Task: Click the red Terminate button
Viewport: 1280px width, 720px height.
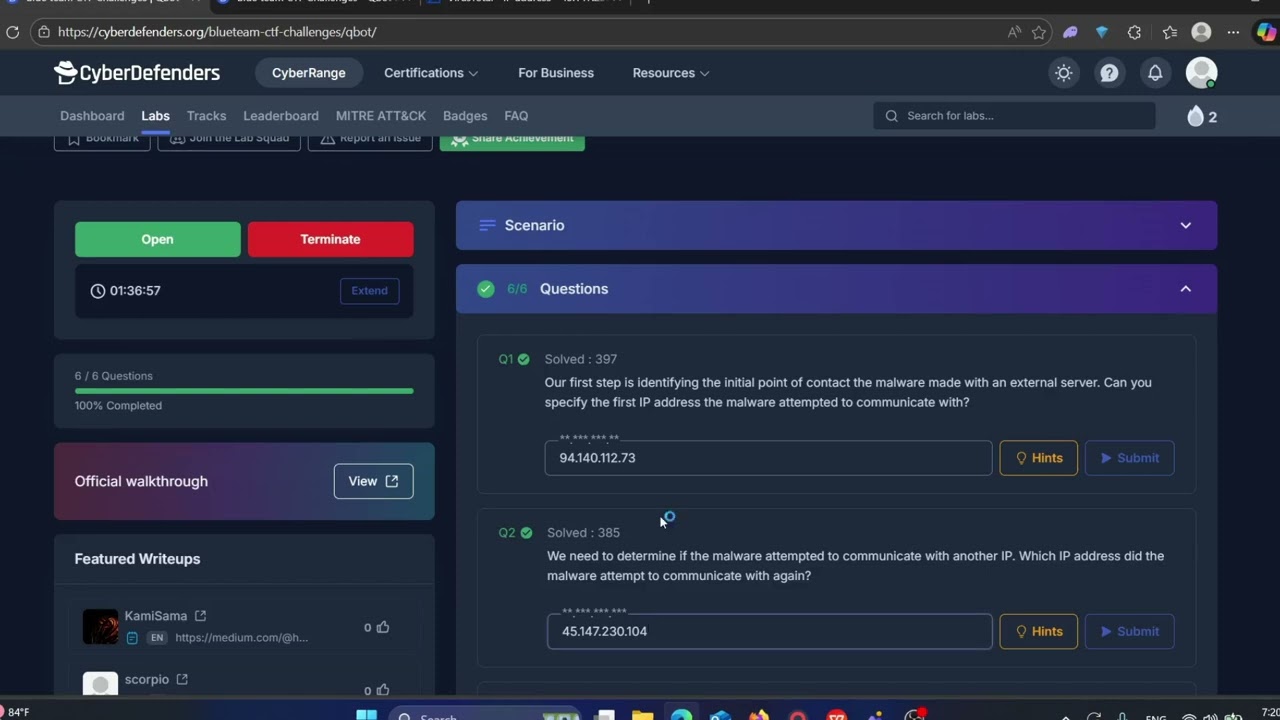Action: pos(330,239)
